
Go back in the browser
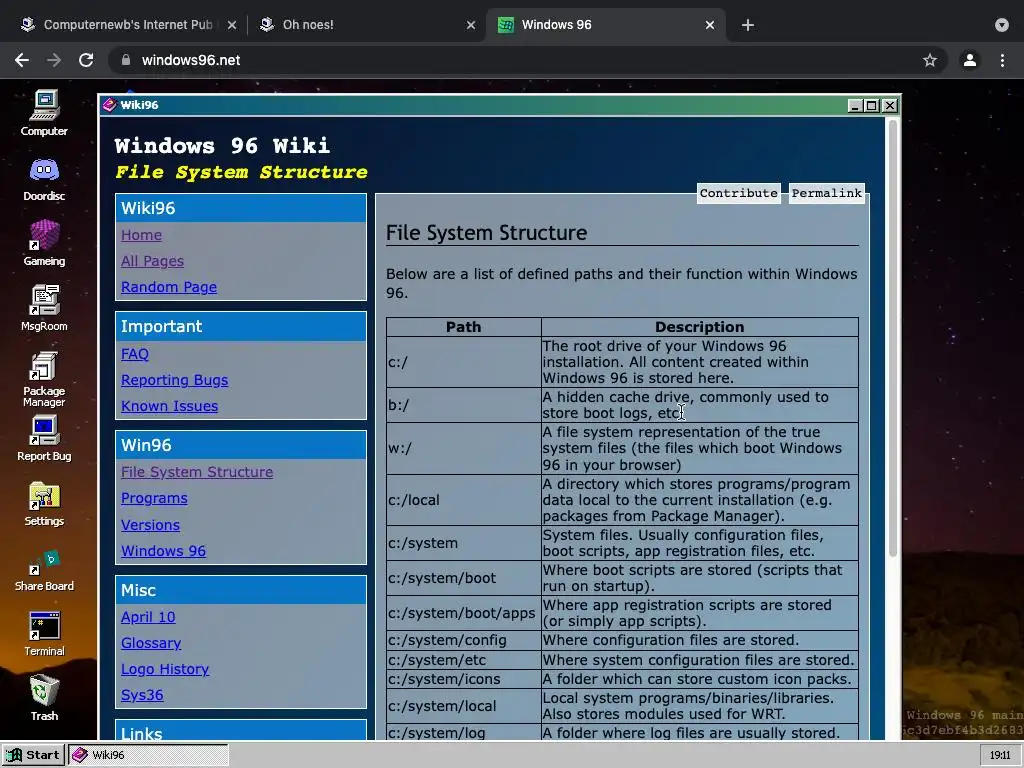(22, 60)
